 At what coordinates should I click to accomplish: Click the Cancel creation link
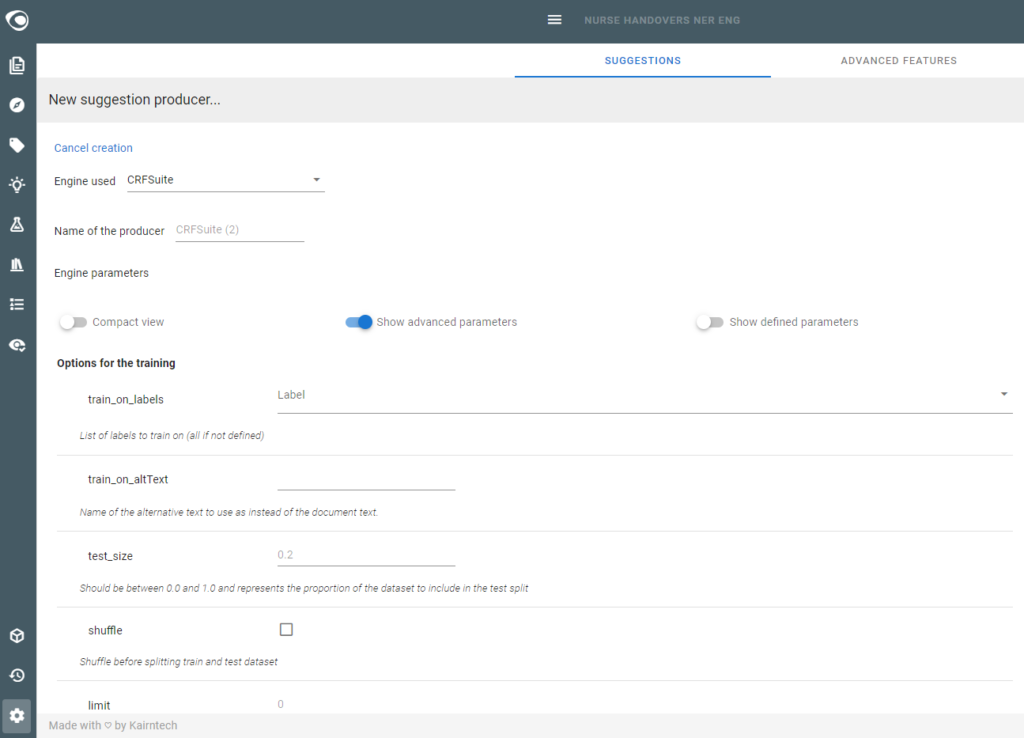tap(93, 148)
